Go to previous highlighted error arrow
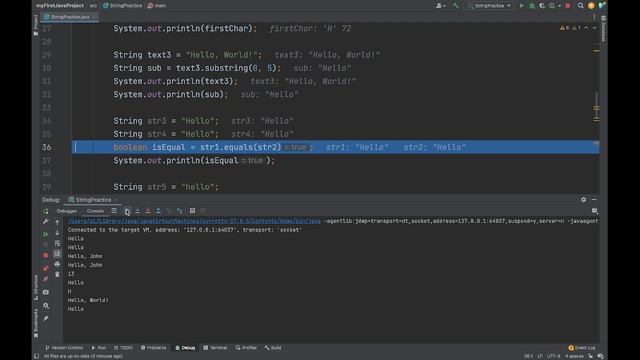Viewport: 640px width, 360px height. (586, 28)
